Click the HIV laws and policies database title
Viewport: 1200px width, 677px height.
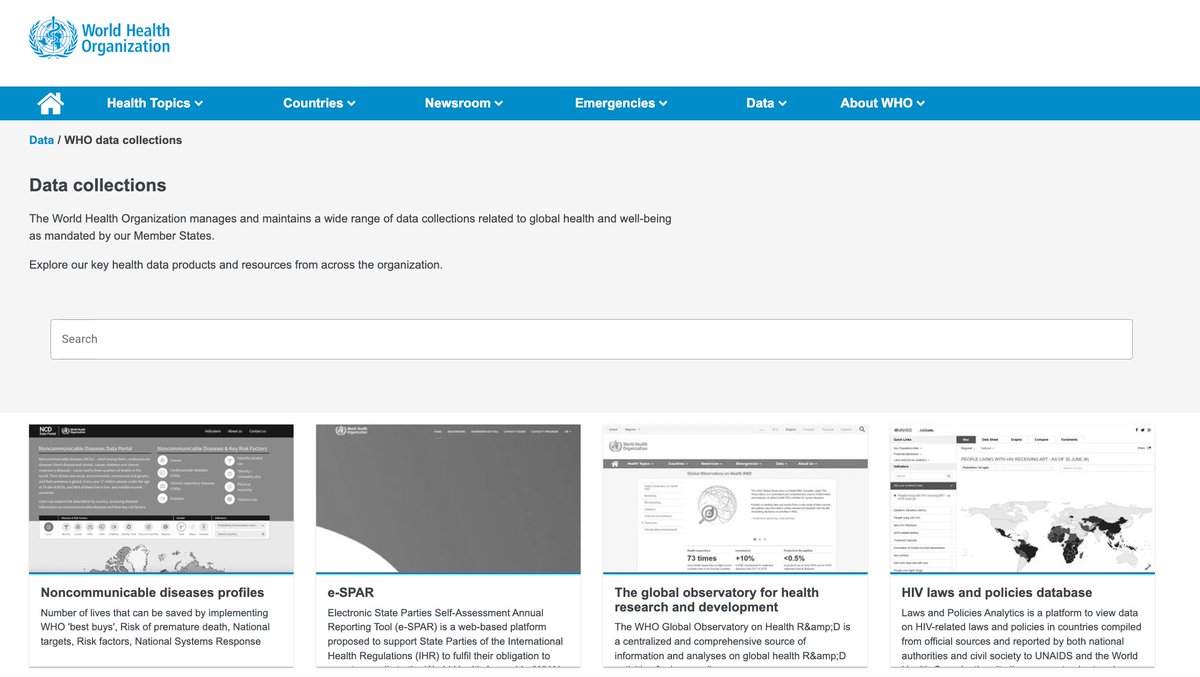pos(997,593)
